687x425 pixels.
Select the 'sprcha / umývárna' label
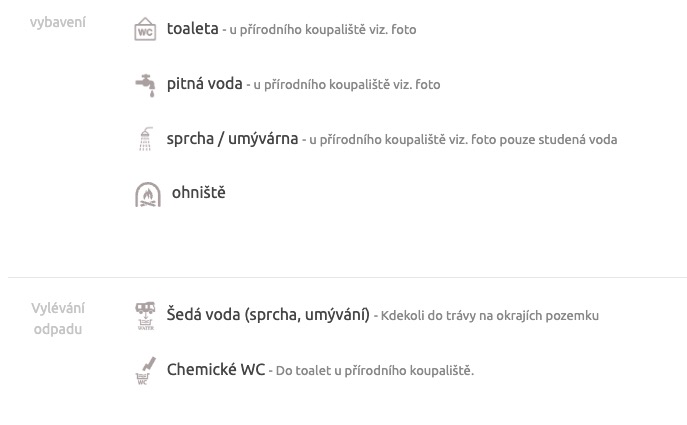click(232, 139)
